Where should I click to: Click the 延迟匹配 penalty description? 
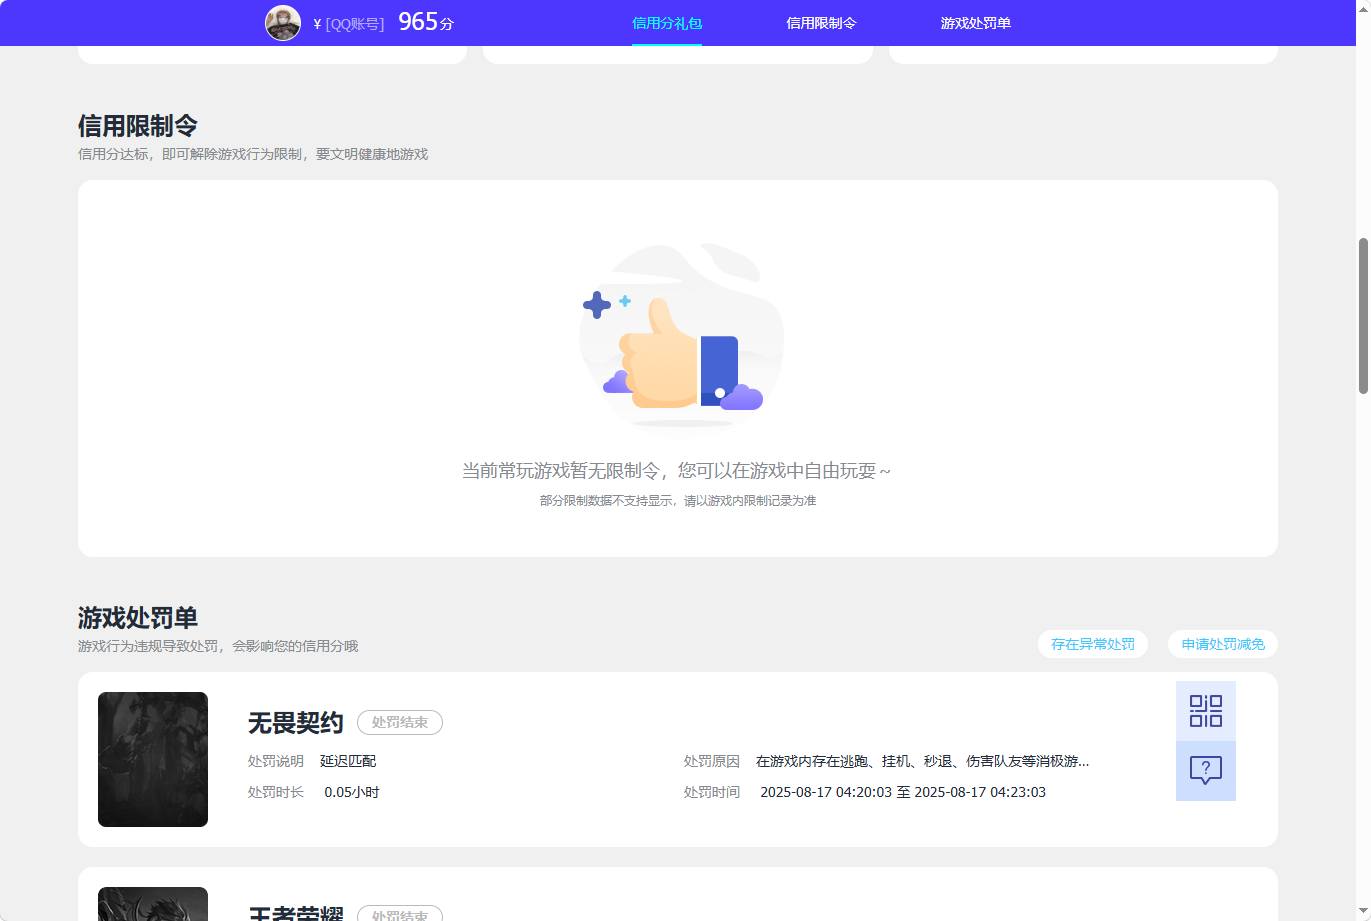tap(348, 761)
